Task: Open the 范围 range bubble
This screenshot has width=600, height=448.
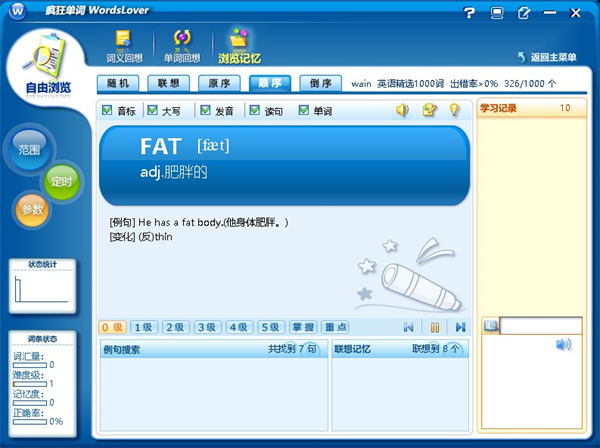Action: [30, 150]
